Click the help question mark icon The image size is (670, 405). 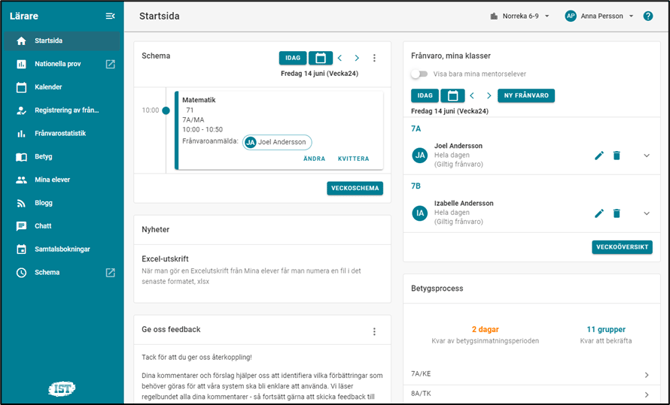pyautogui.click(x=648, y=16)
